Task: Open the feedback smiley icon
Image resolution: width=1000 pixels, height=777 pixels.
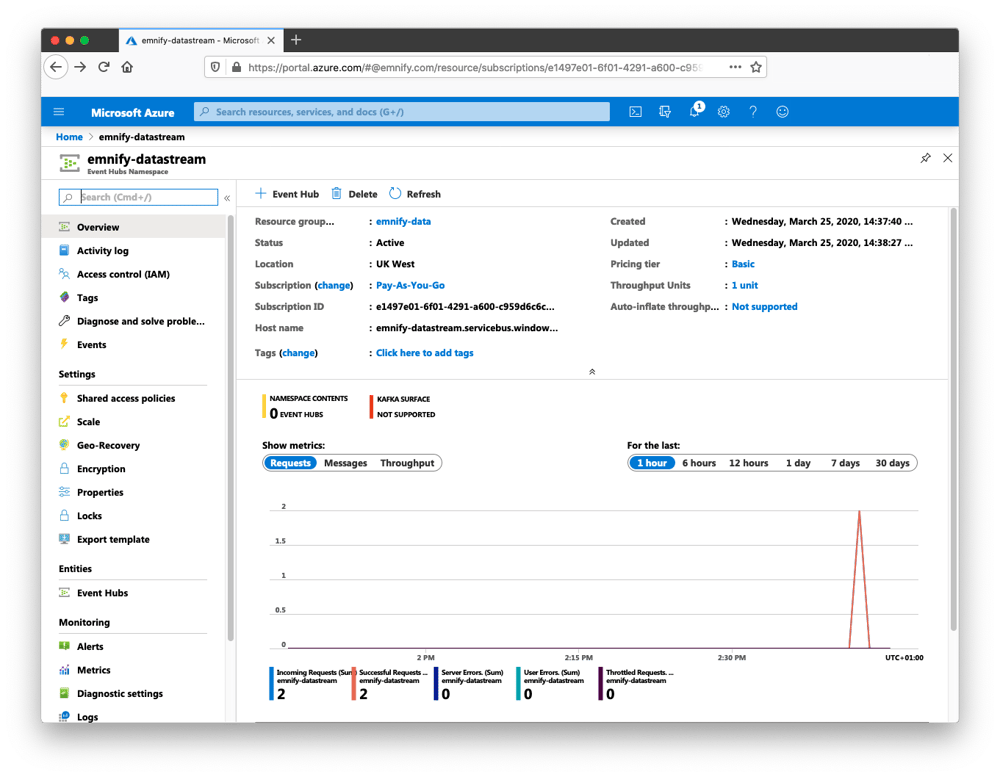Action: click(783, 112)
